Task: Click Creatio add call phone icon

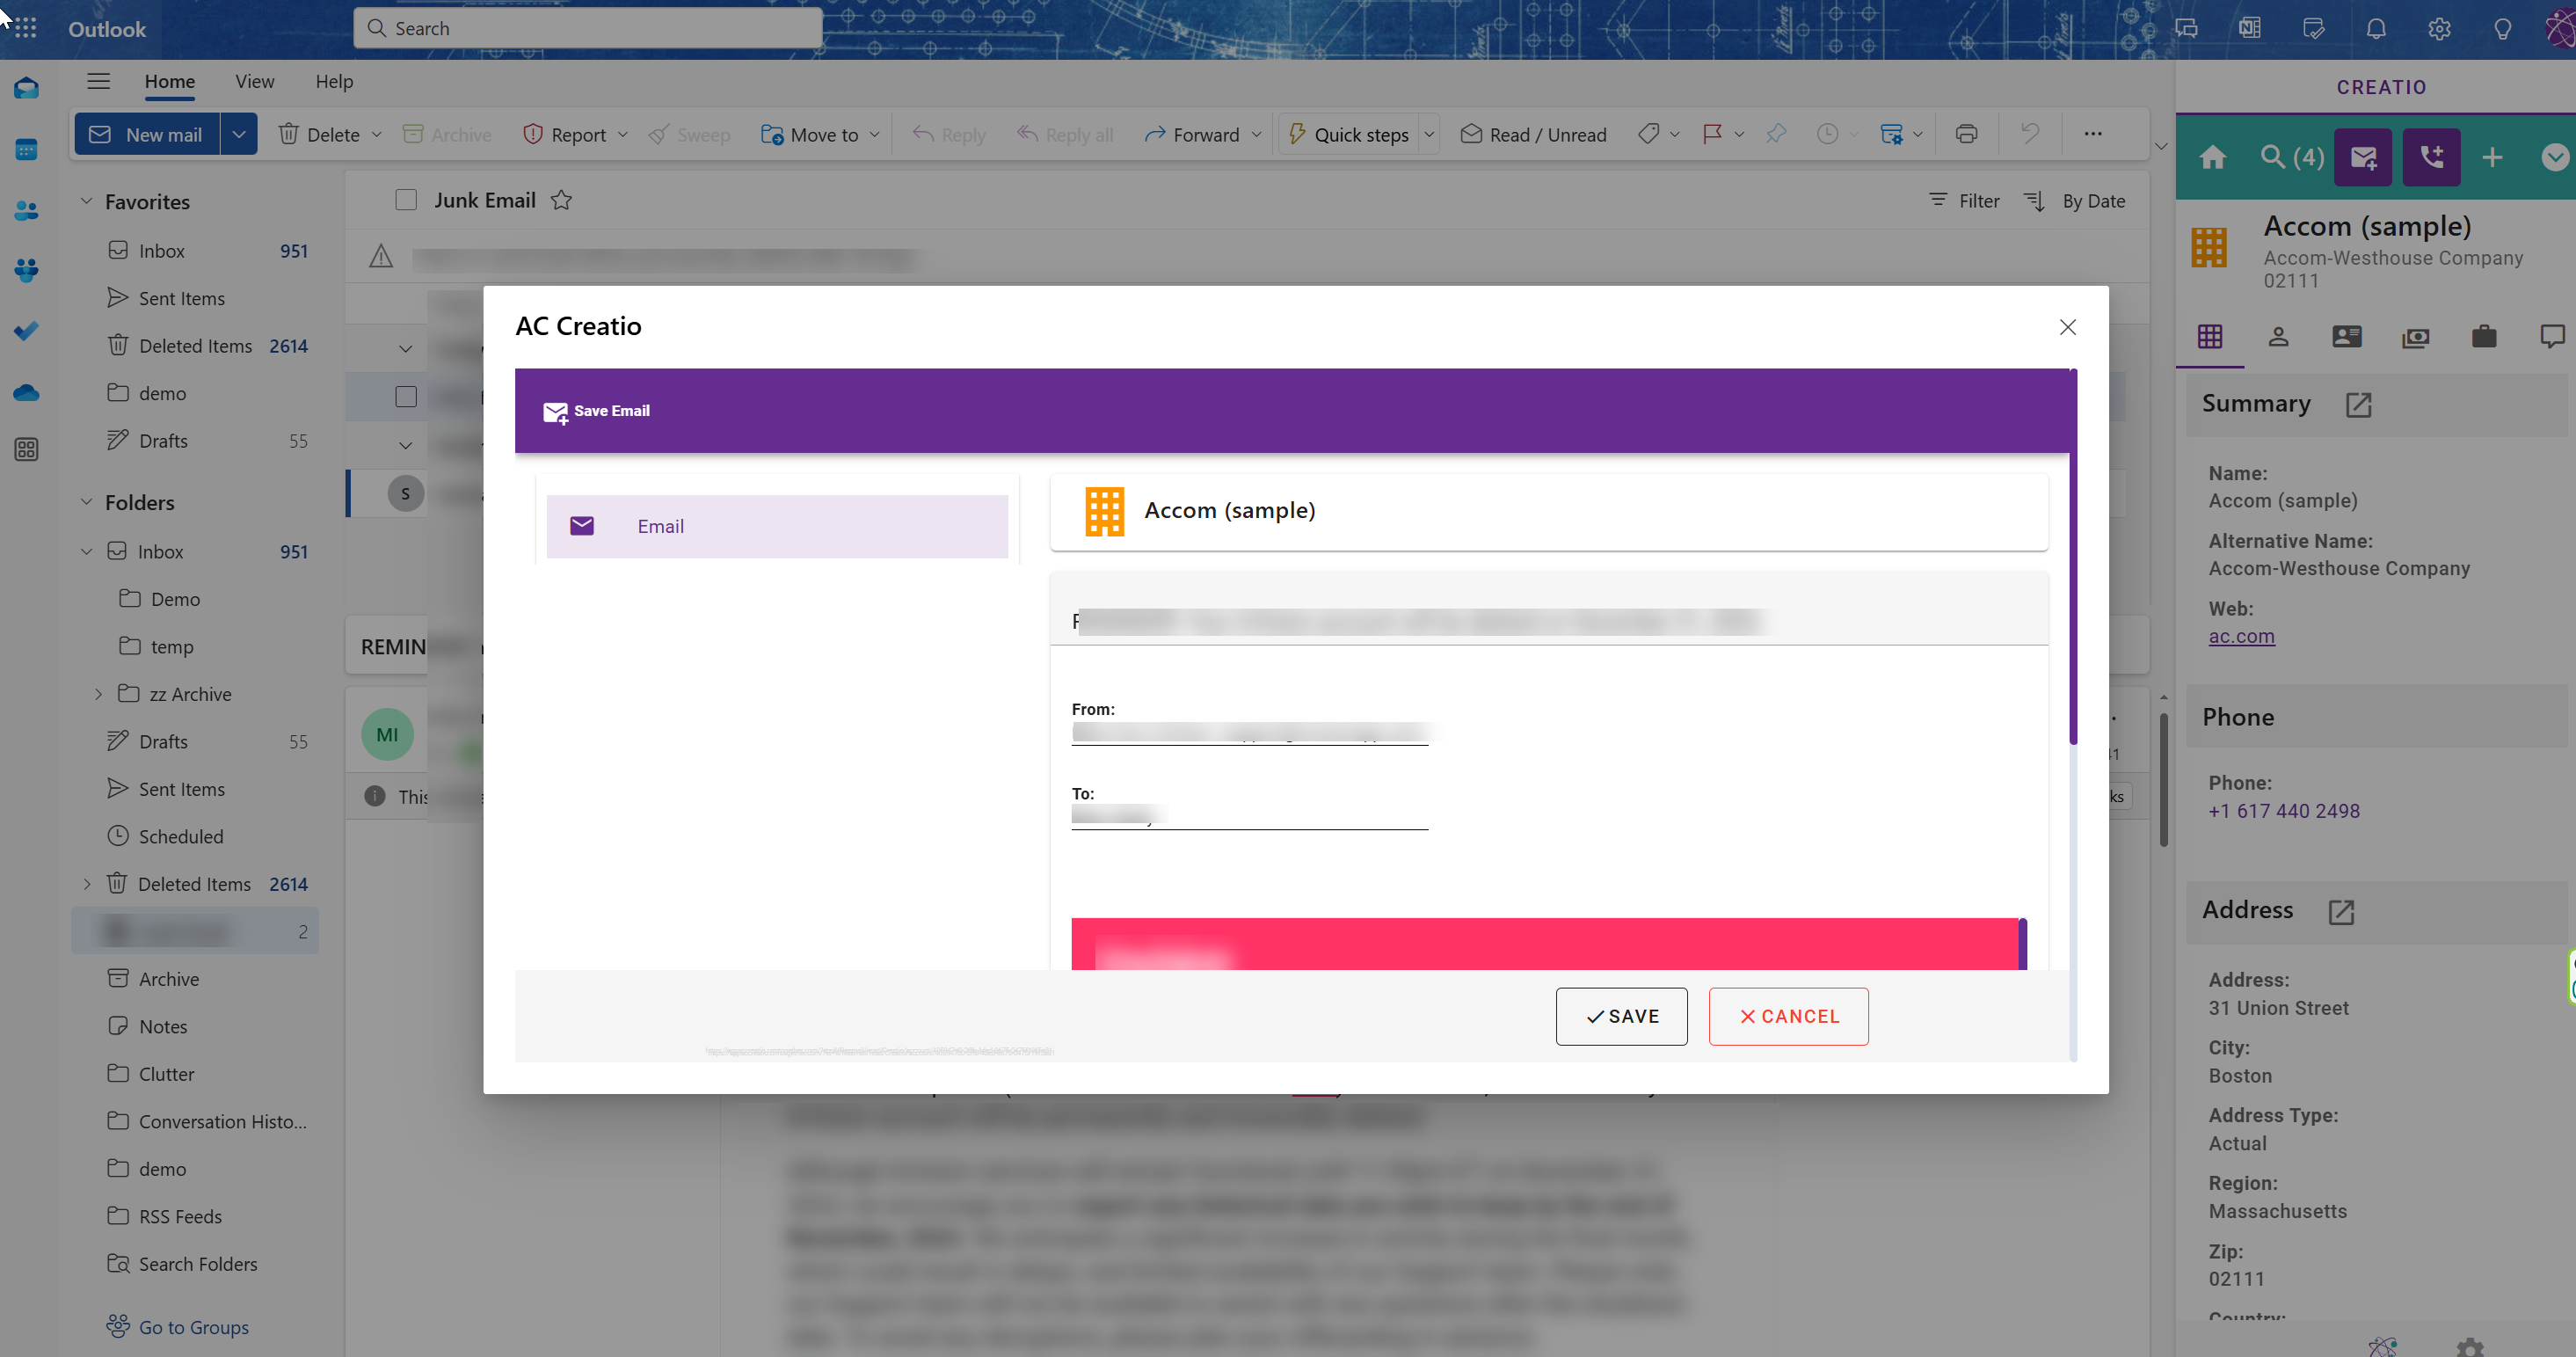Action: tap(2432, 157)
